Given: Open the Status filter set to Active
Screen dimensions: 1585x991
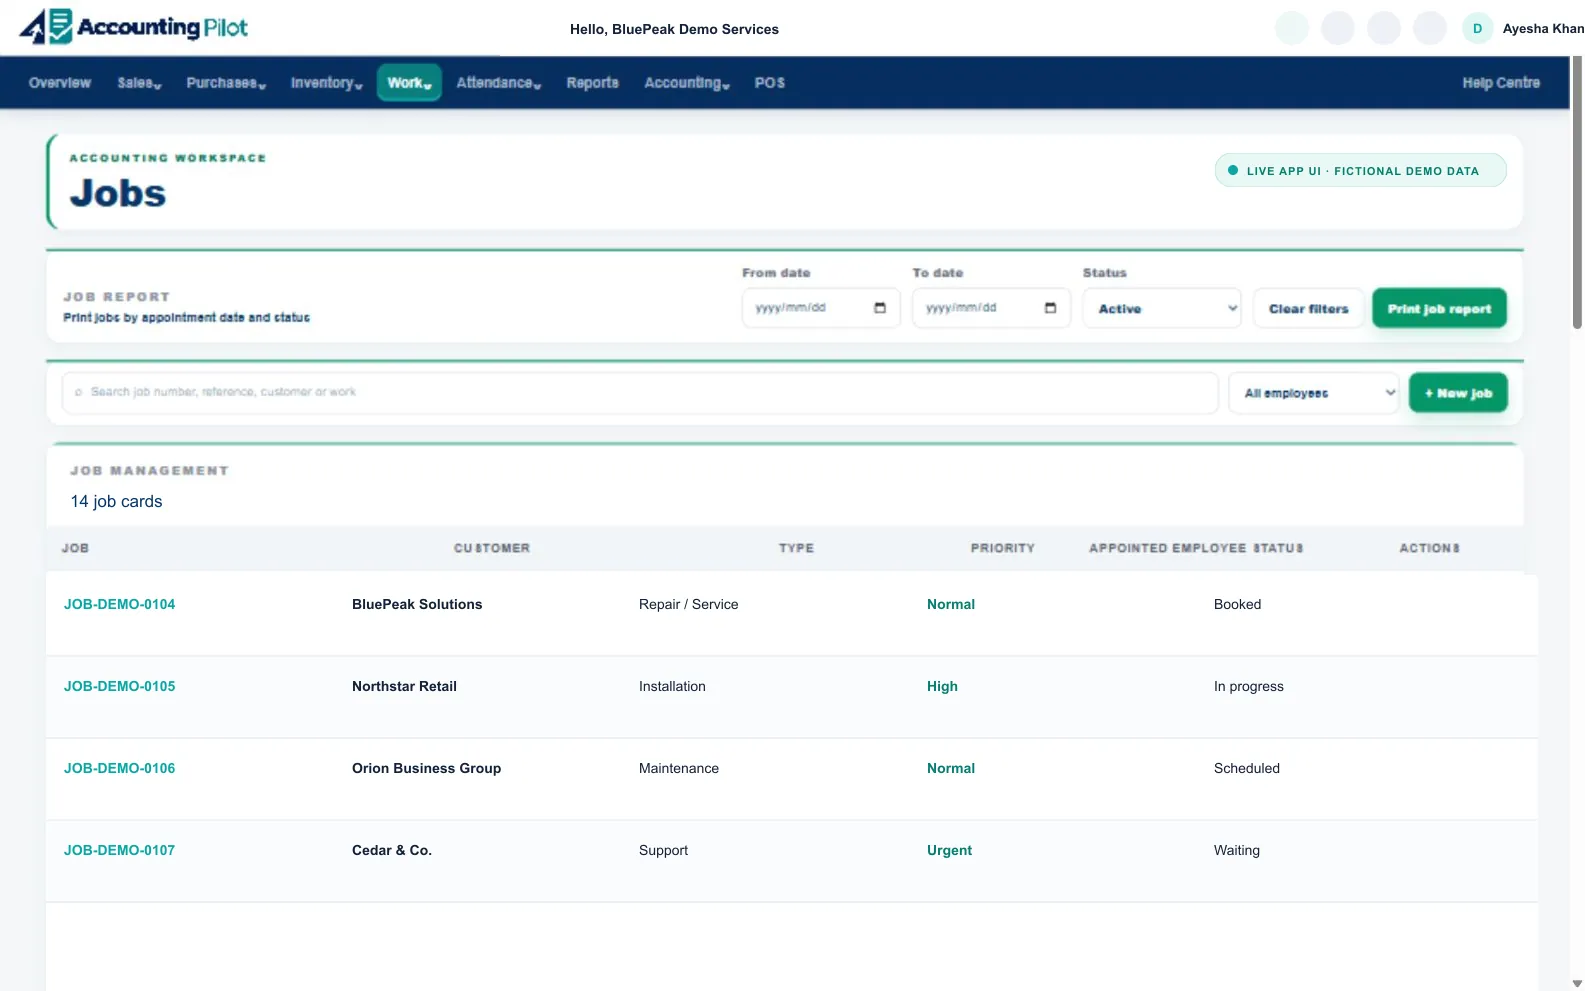Looking at the screenshot, I should (1162, 308).
